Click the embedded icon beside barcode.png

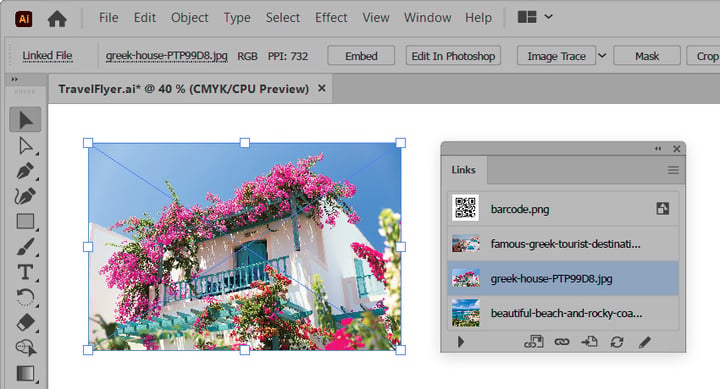[662, 209]
